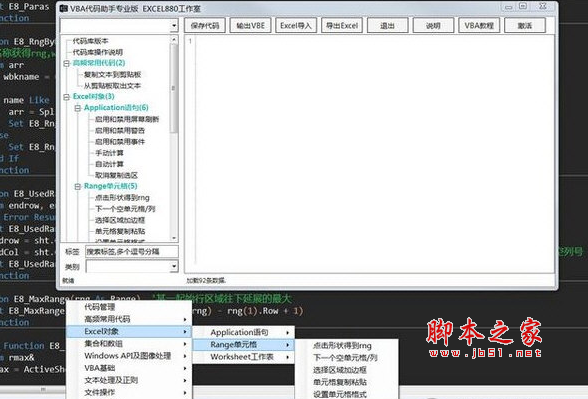Select 点击形状得到rng in the tree
This screenshot has height=399, width=588.
(x=122, y=198)
